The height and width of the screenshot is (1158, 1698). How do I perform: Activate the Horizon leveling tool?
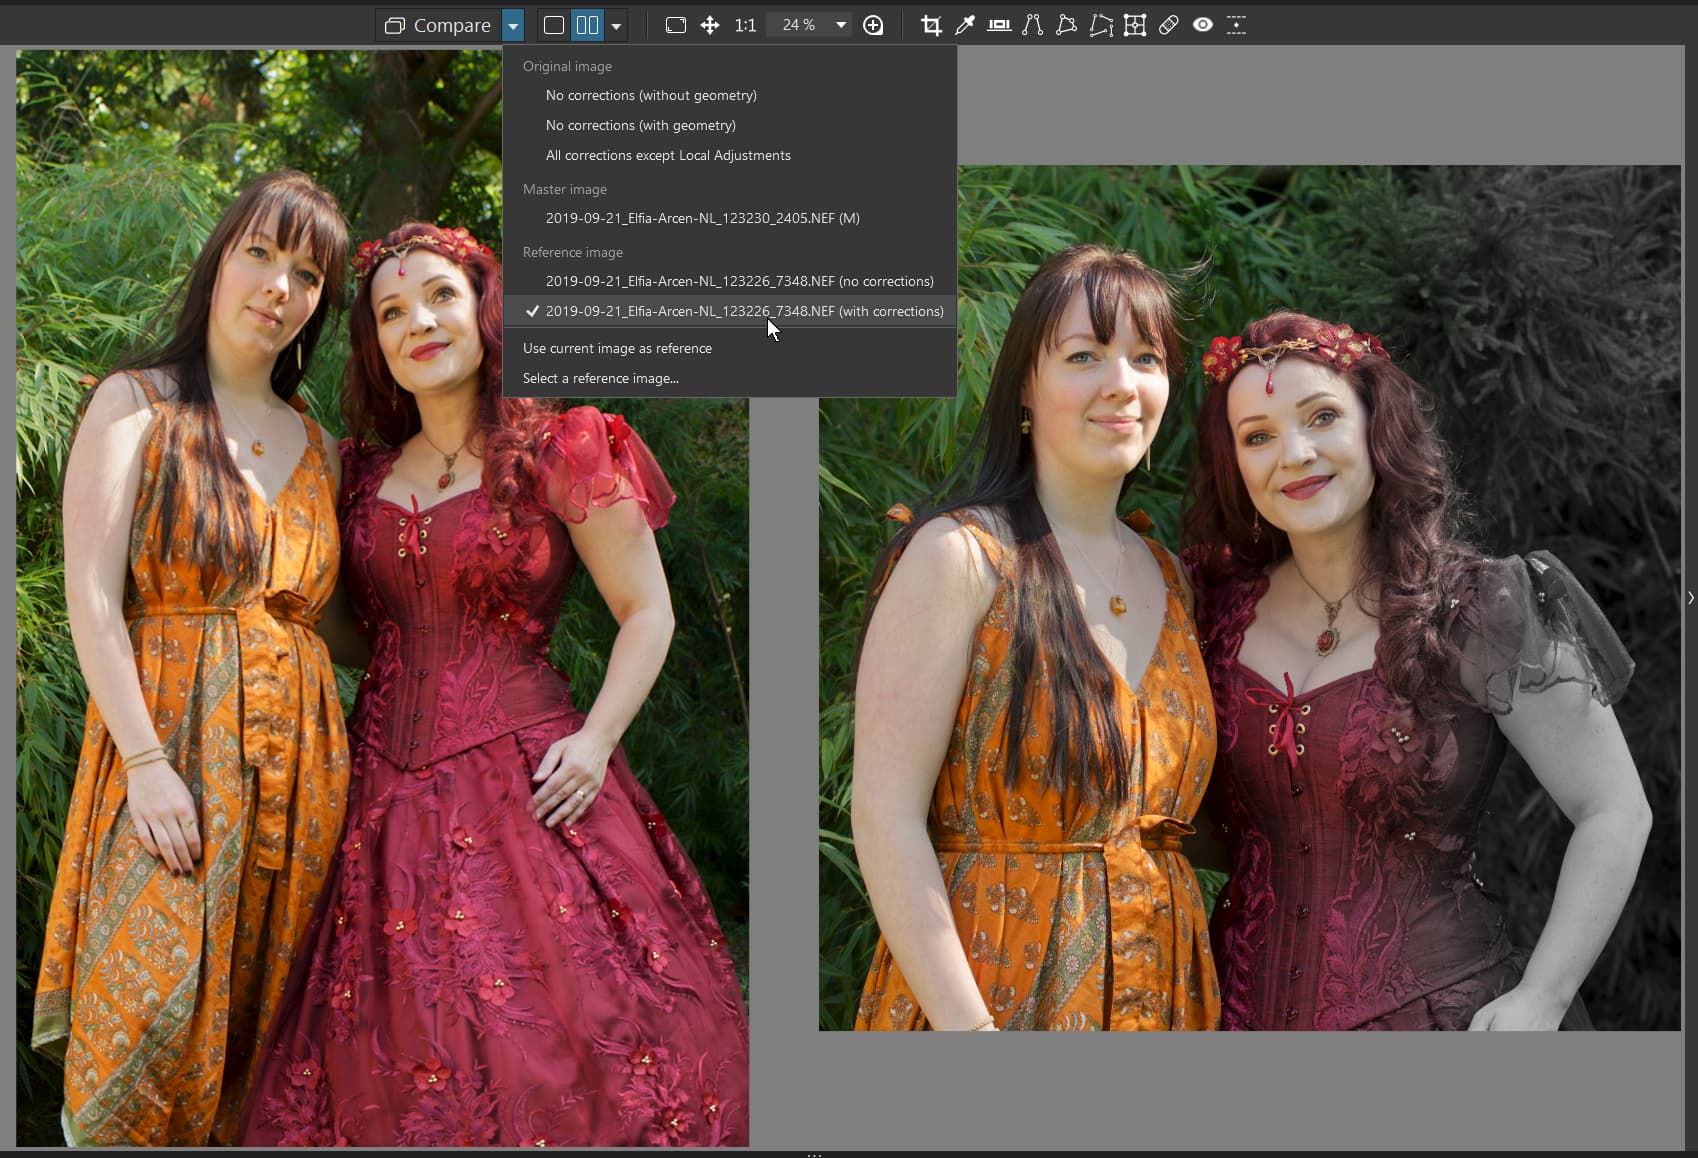tap(999, 25)
